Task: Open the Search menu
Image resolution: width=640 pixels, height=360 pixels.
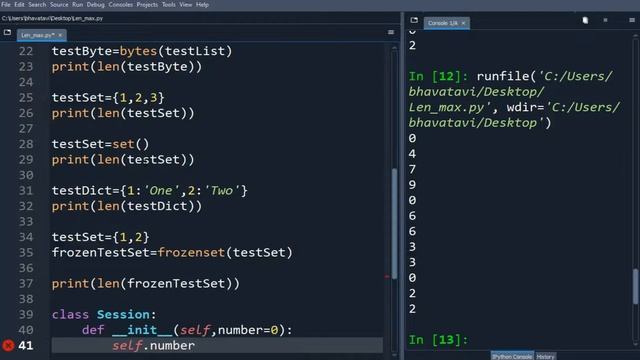Action: pyautogui.click(x=37, y=4)
